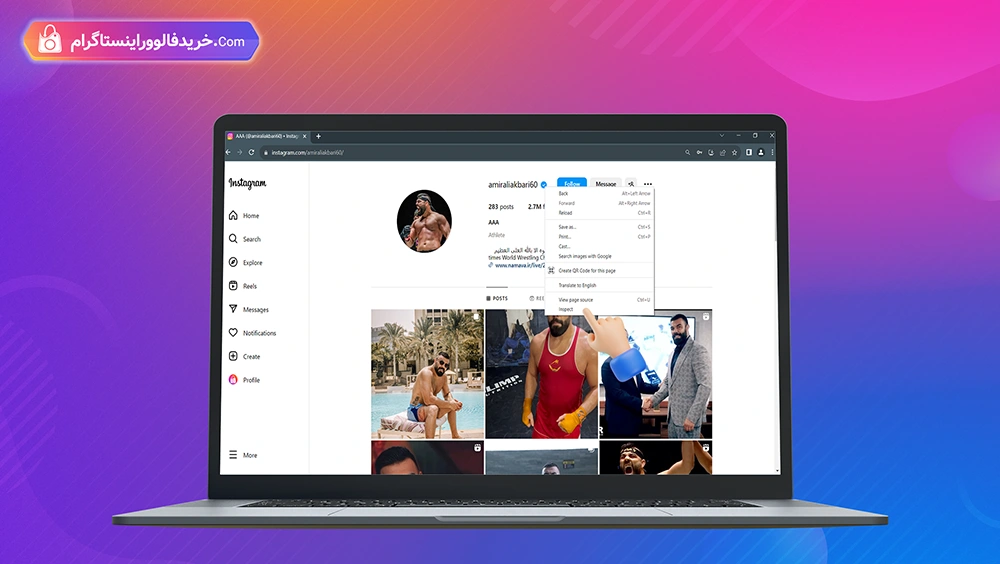Click the blue Follow button

[571, 184]
